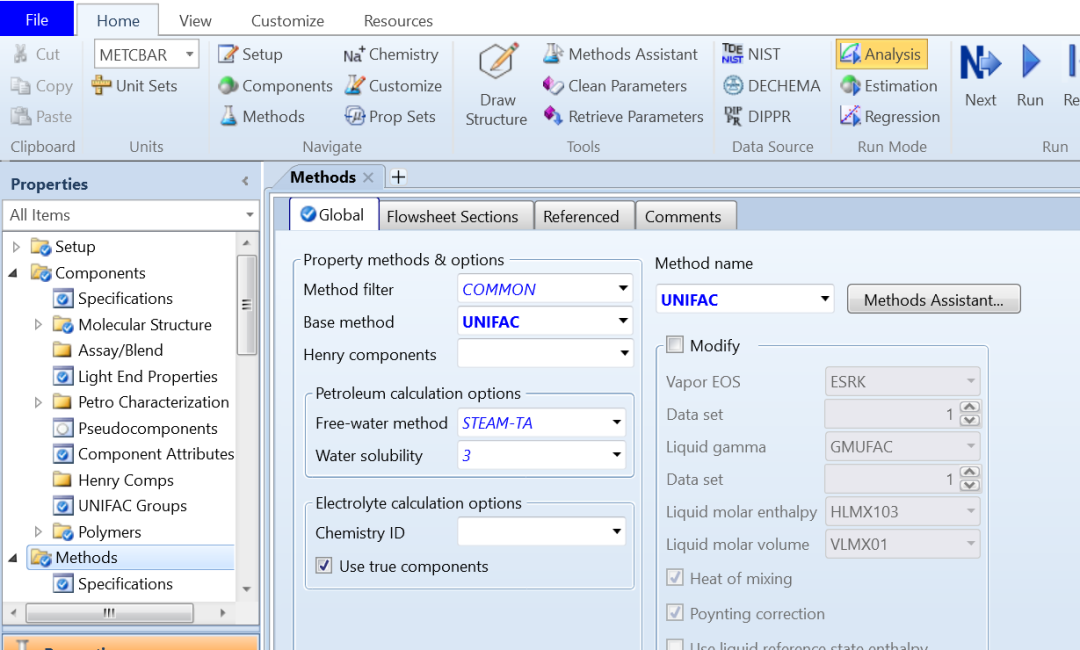Open the Base method dropdown
The height and width of the screenshot is (650, 1080).
point(623,322)
